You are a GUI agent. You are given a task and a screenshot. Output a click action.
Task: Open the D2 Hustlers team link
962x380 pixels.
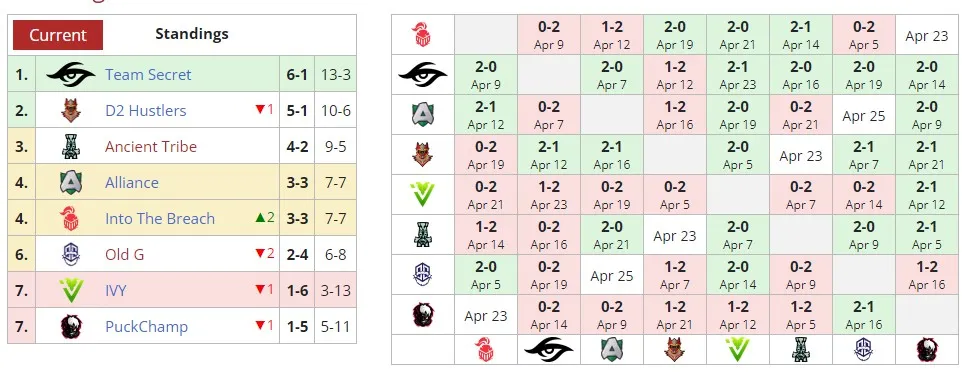click(145, 111)
